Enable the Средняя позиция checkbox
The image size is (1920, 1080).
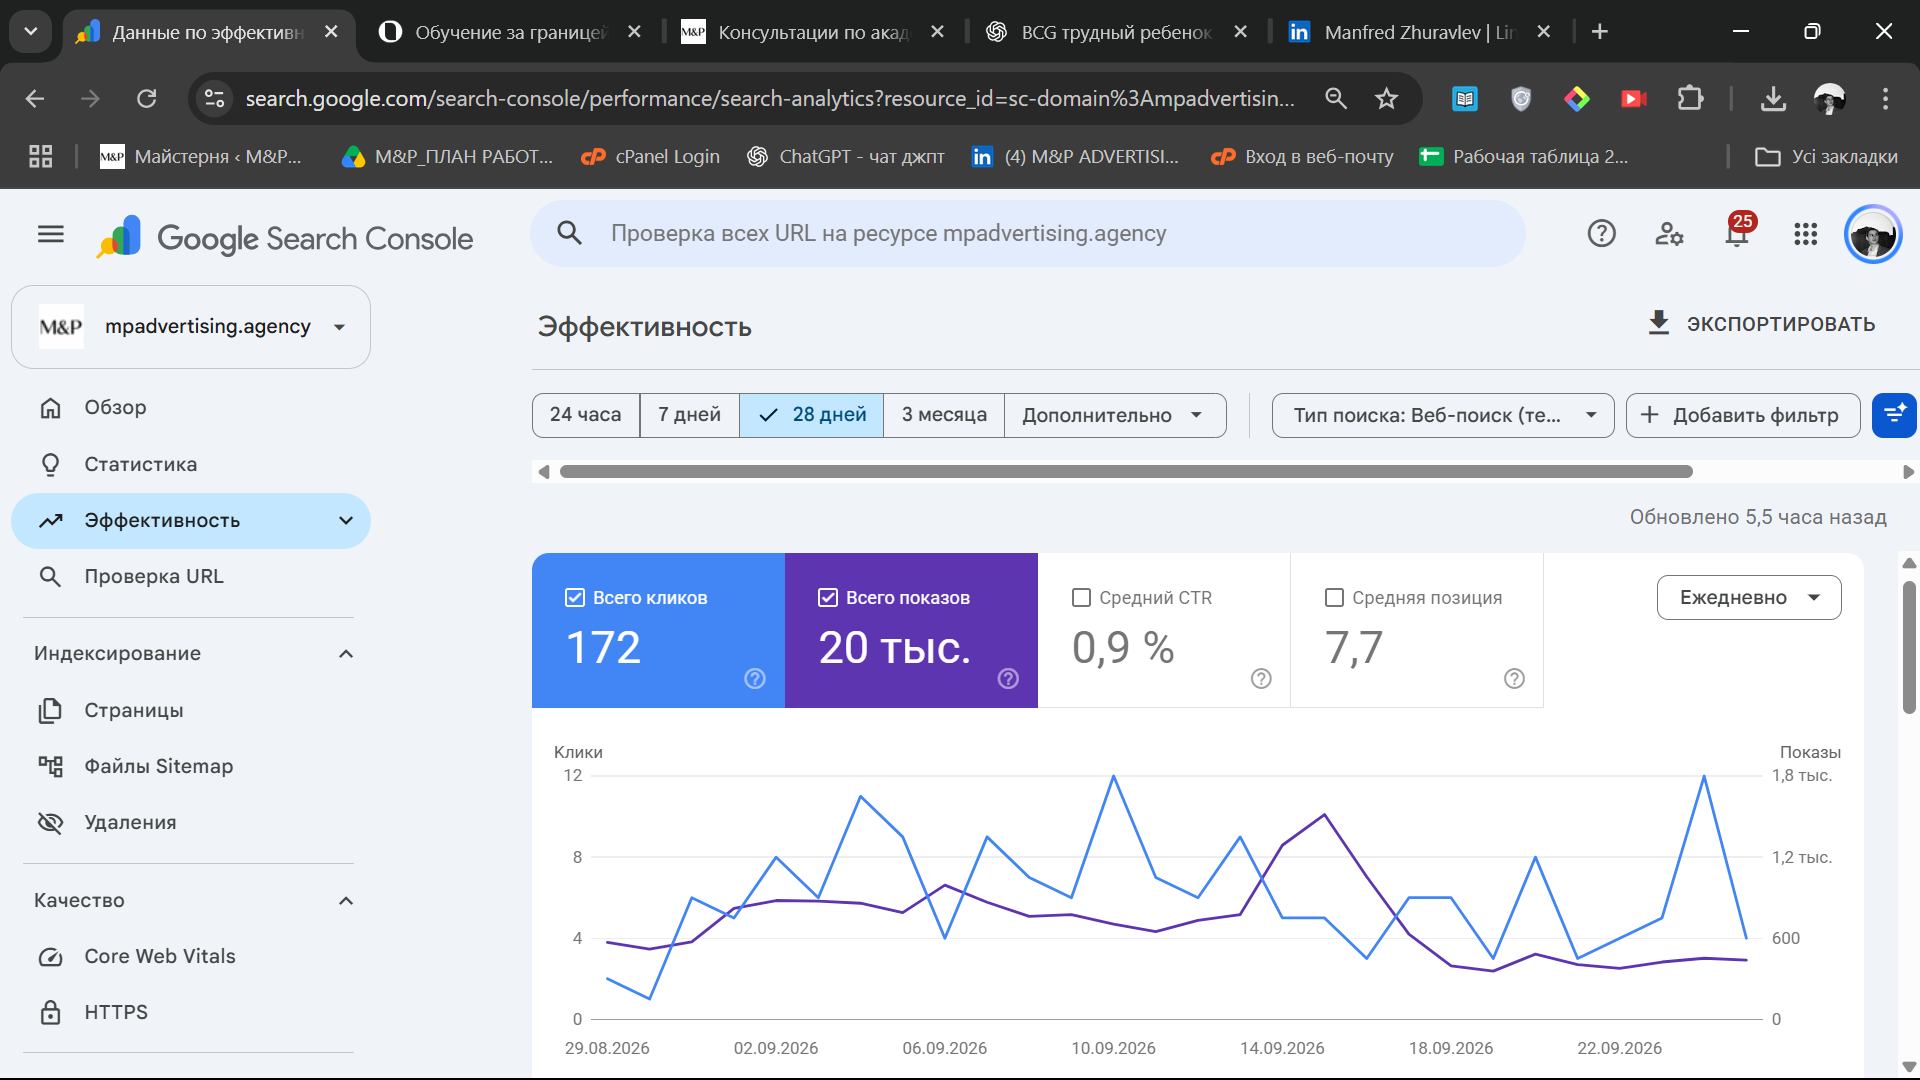click(x=1334, y=597)
